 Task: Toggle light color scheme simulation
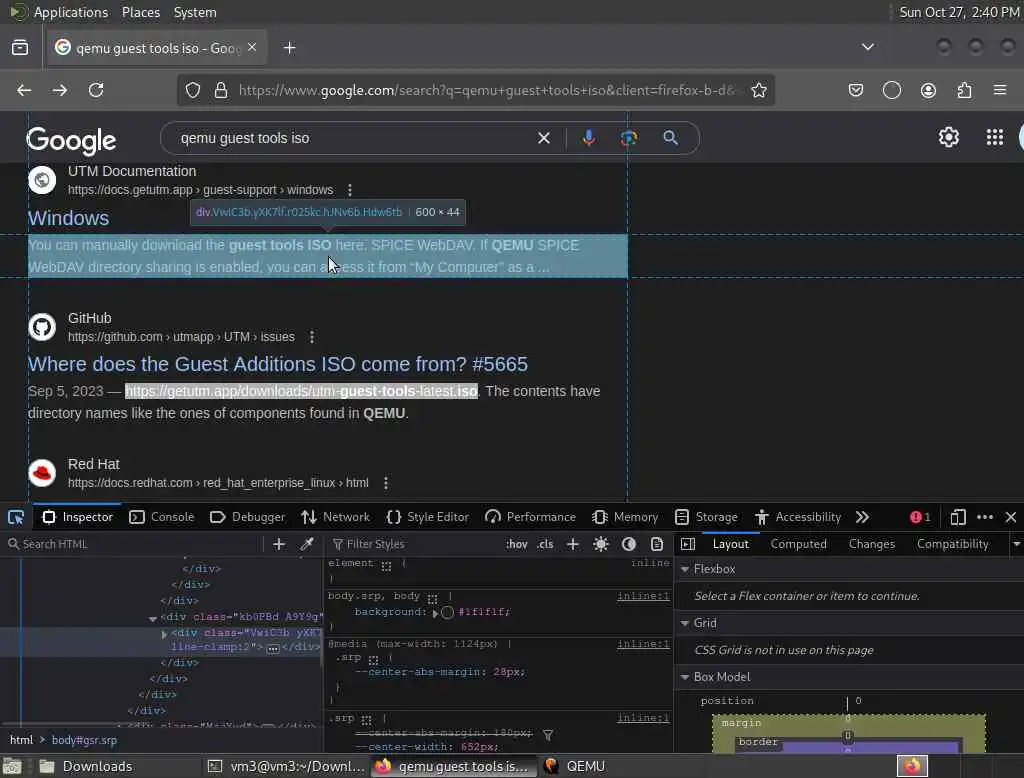tap(601, 544)
